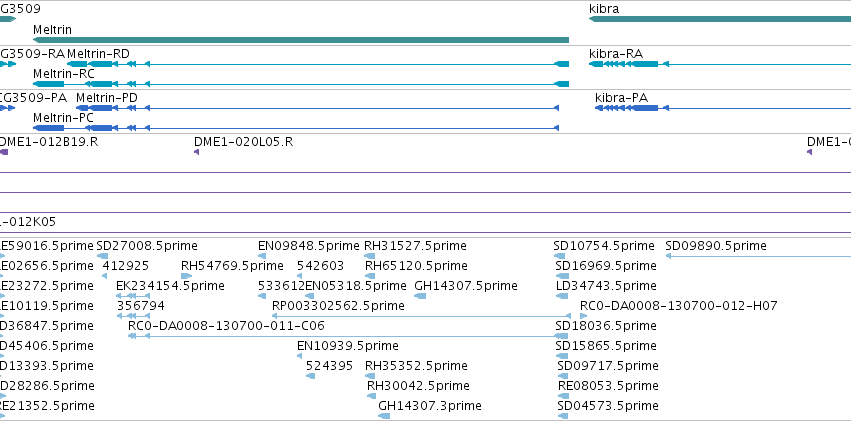Select the SD09890.5prime EST arrow
Image resolution: width=851 pixels, height=421 pixels.
pos(758,256)
